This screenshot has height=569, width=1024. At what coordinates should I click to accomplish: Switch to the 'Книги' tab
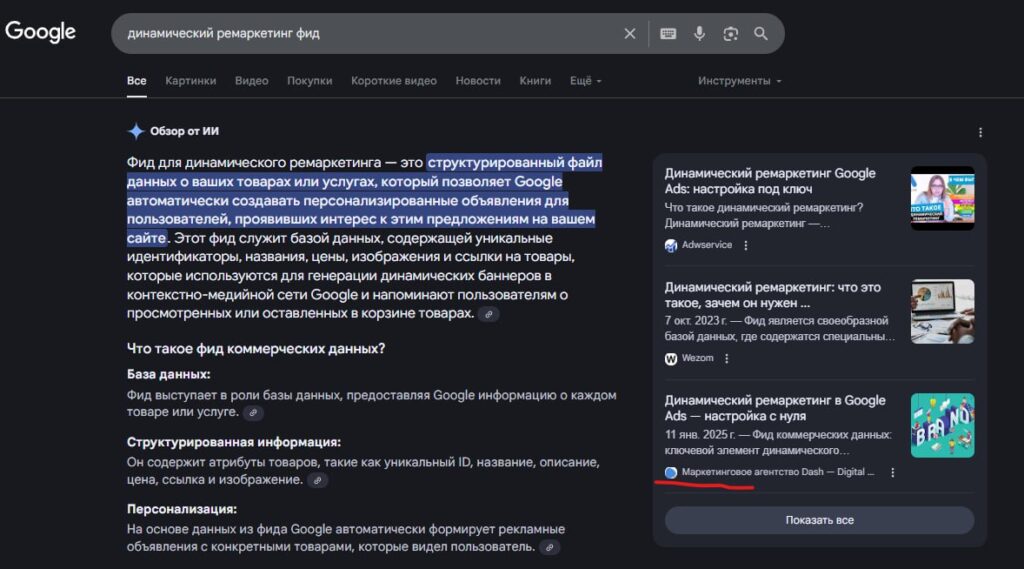point(535,81)
